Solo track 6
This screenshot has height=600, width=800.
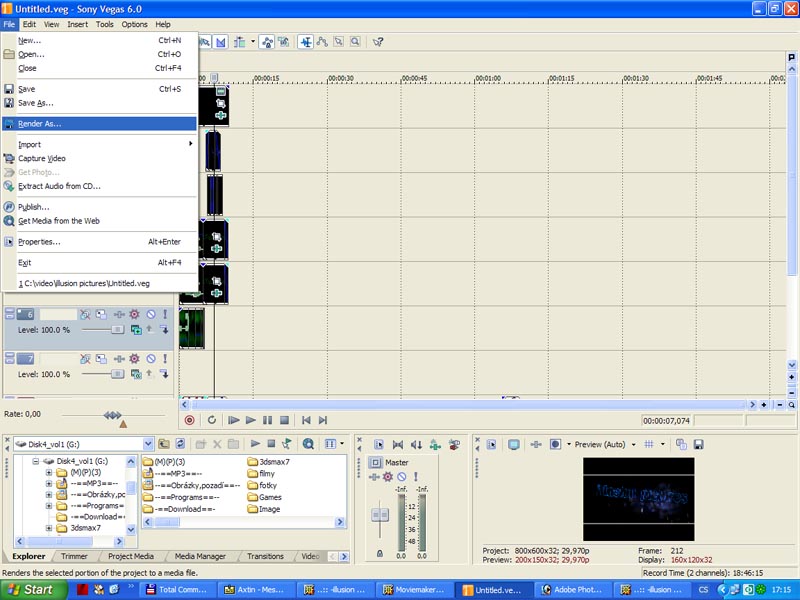pos(165,314)
